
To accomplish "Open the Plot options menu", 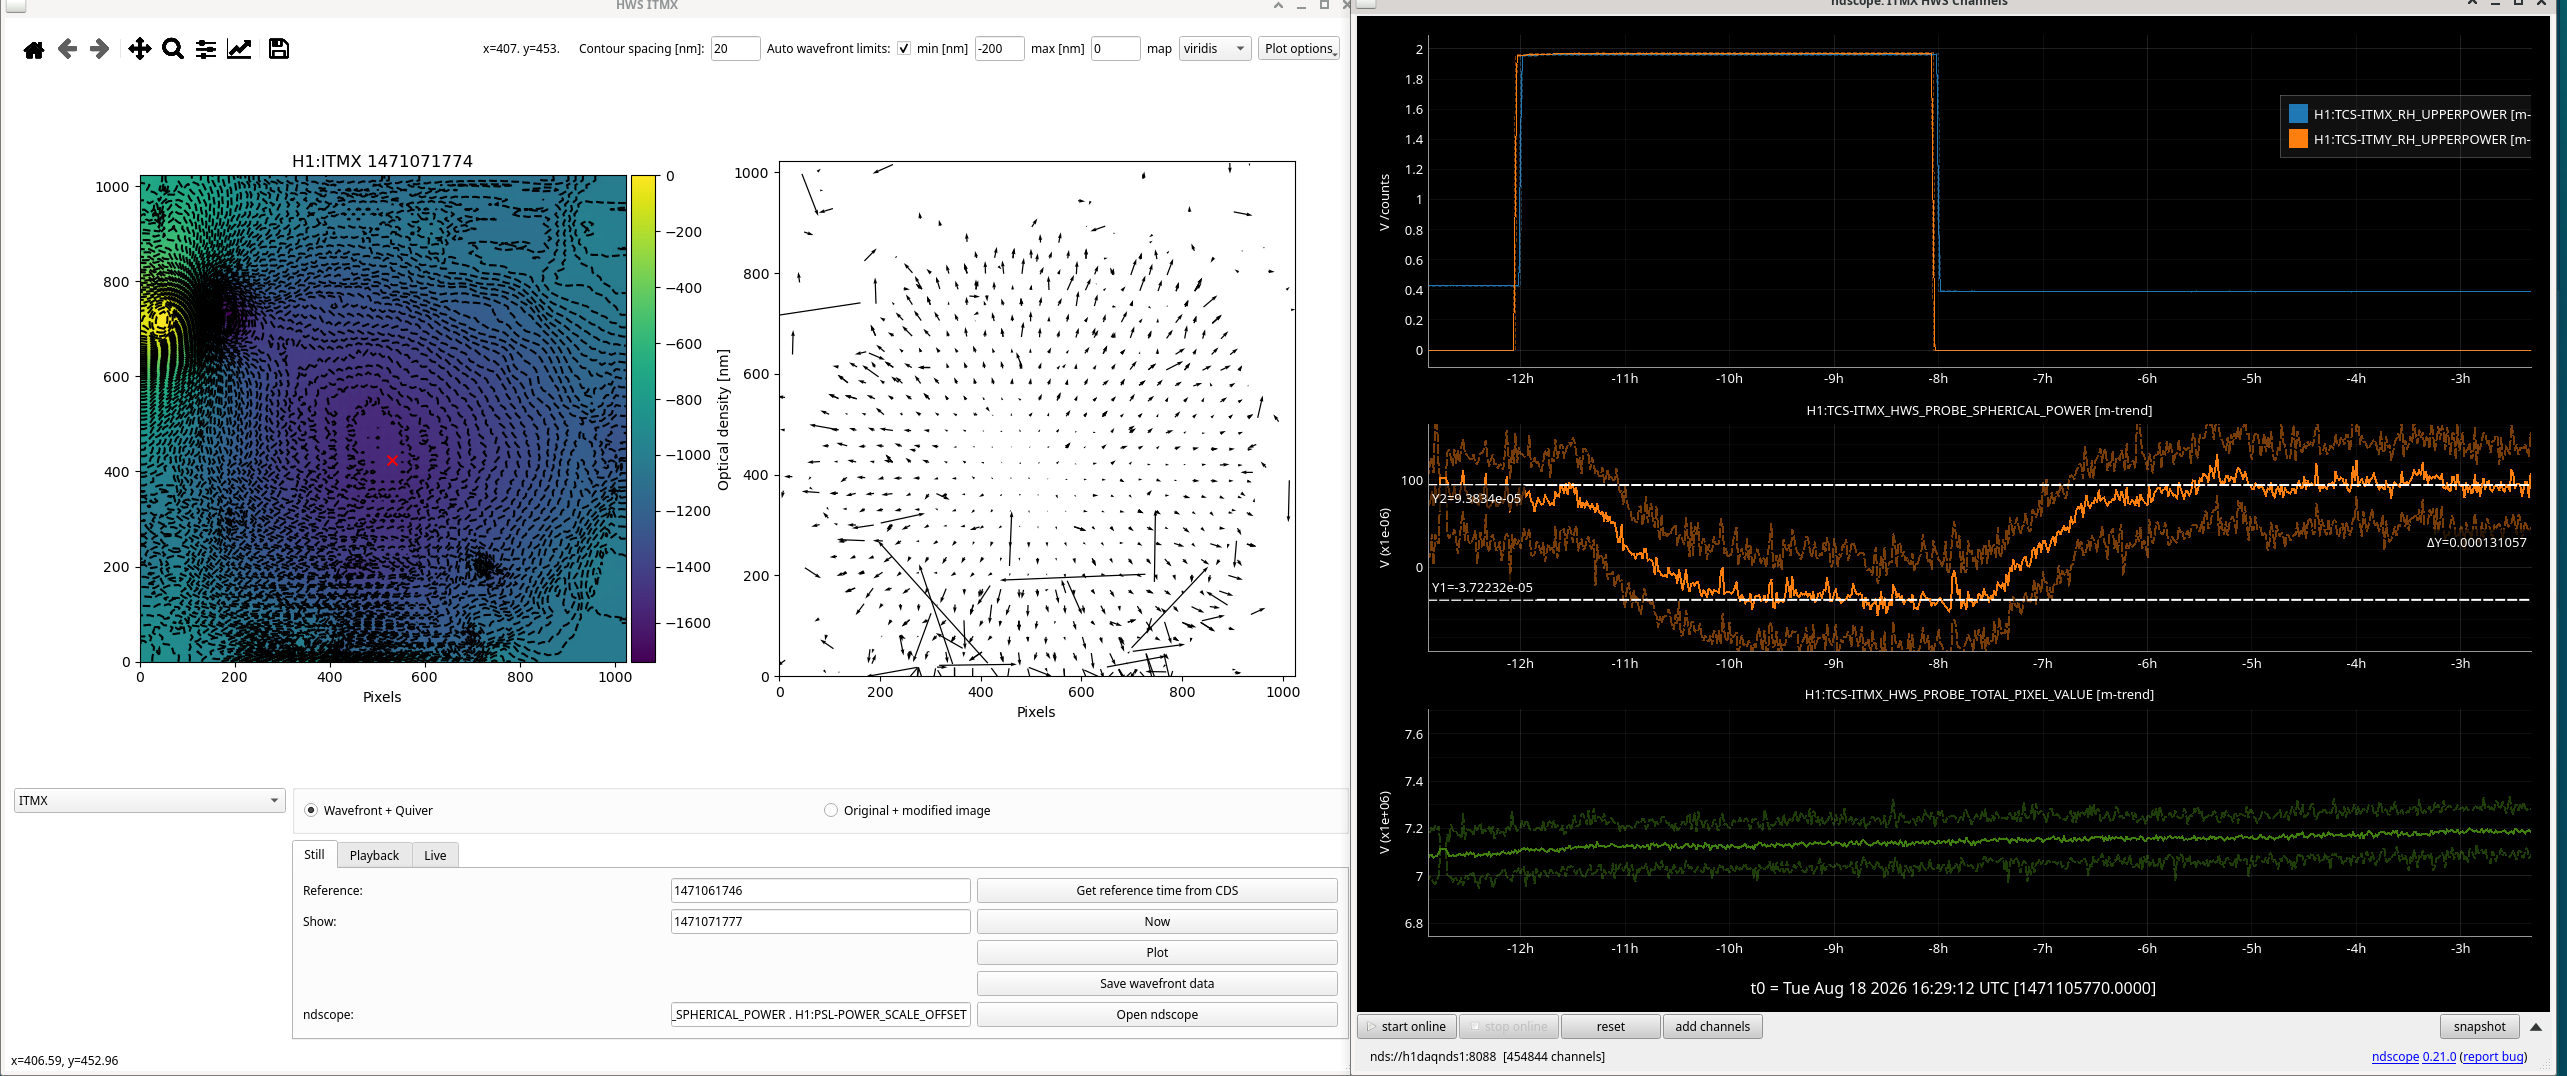I will click(x=1299, y=49).
